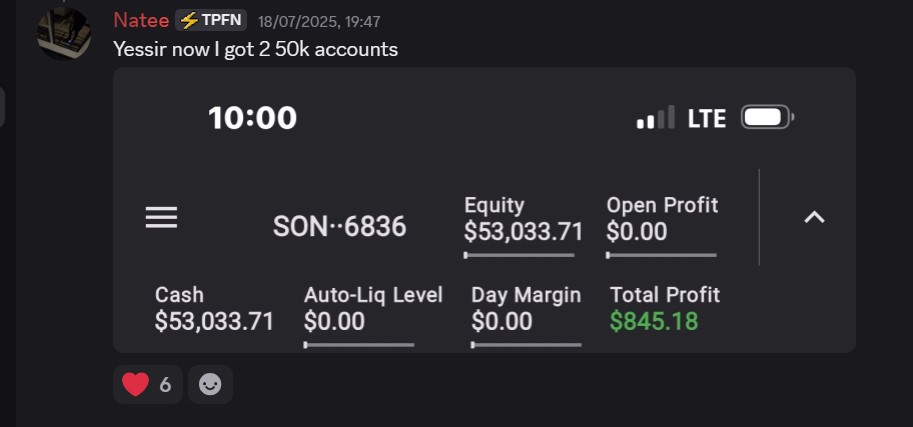
Task: Click the message timestamp 18/07/2025, 19:47
Action: tap(319, 21)
